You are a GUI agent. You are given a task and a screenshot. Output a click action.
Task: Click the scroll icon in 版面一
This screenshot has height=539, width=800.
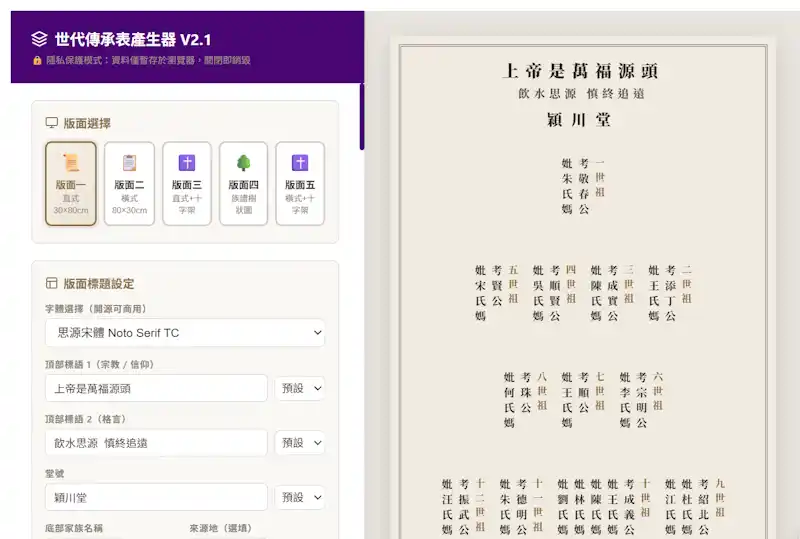pyautogui.click(x=71, y=163)
